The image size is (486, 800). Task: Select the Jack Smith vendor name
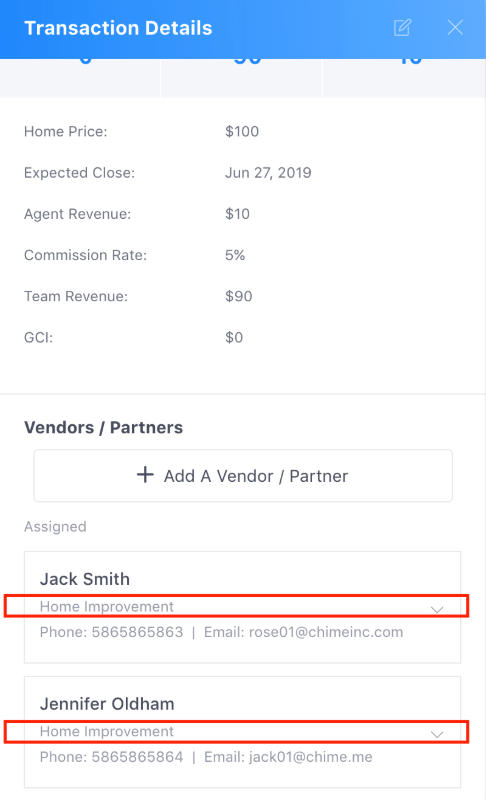coord(85,579)
